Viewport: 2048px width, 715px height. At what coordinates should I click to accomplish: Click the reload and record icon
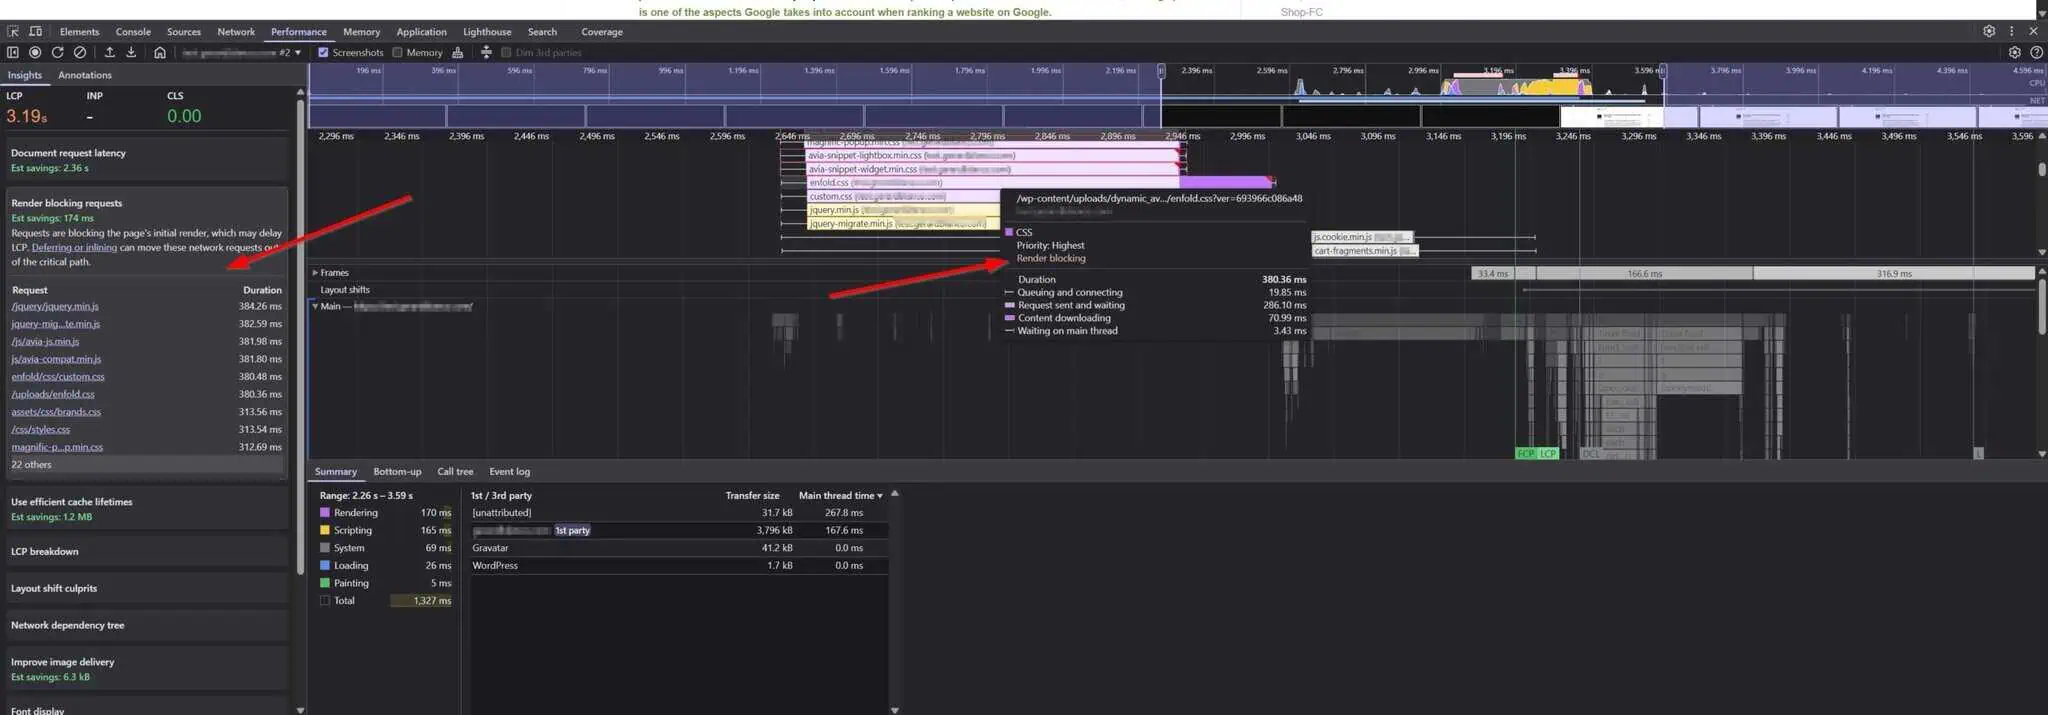pyautogui.click(x=57, y=52)
